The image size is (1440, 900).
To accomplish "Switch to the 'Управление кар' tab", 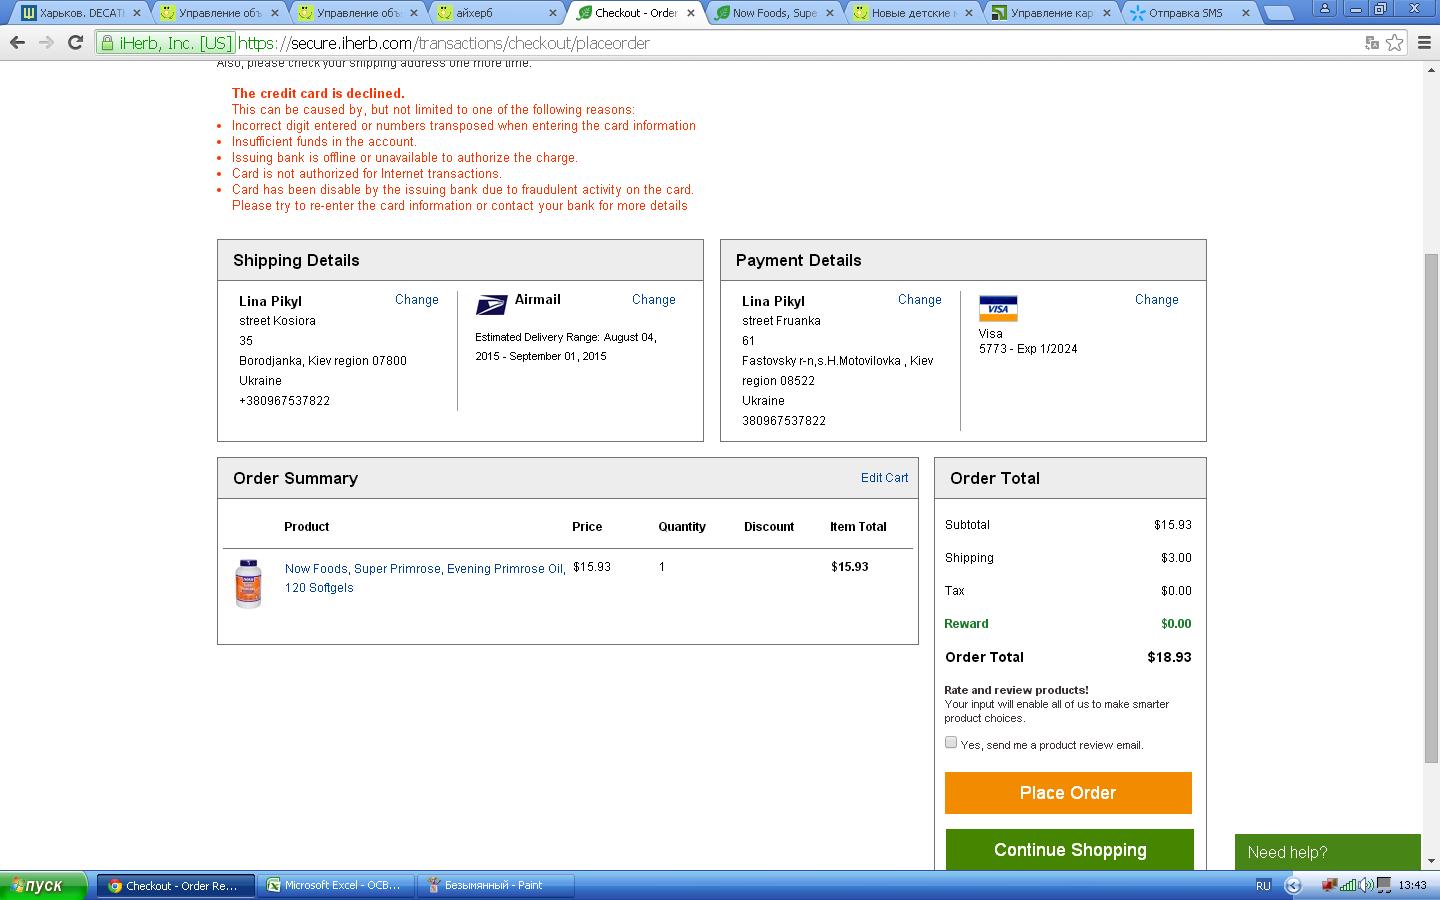I will [x=1050, y=13].
